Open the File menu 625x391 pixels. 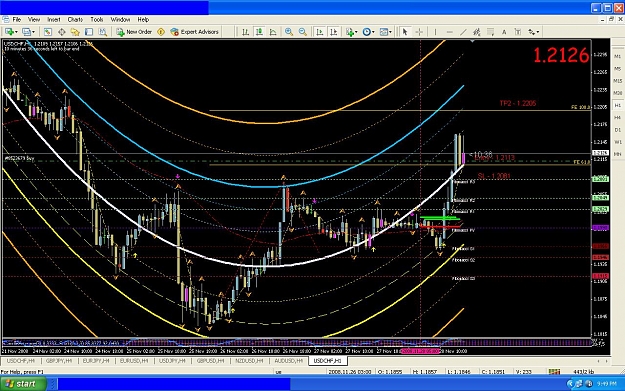point(17,20)
